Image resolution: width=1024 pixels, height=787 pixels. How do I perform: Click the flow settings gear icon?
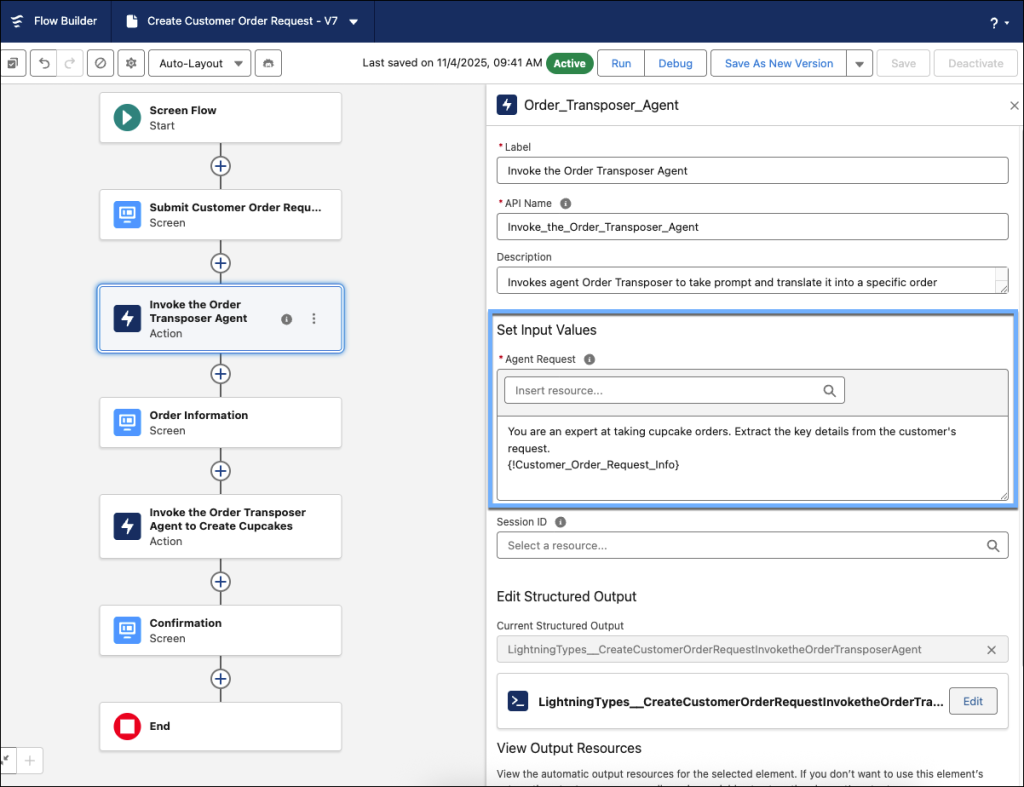click(130, 63)
